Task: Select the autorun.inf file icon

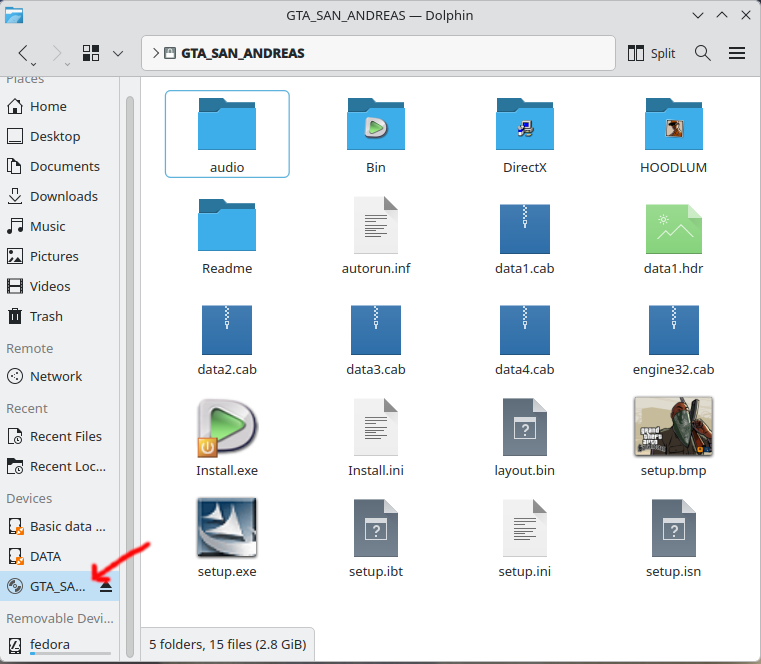Action: click(x=376, y=225)
